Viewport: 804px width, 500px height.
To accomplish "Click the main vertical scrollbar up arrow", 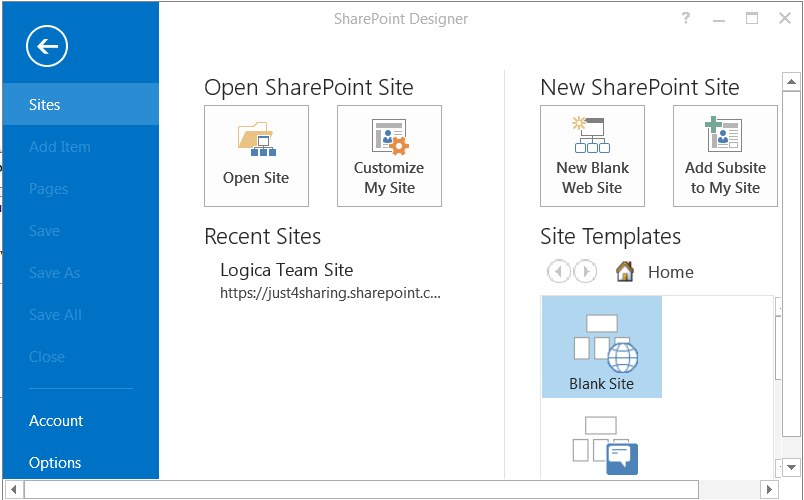I will pyautogui.click(x=791, y=82).
